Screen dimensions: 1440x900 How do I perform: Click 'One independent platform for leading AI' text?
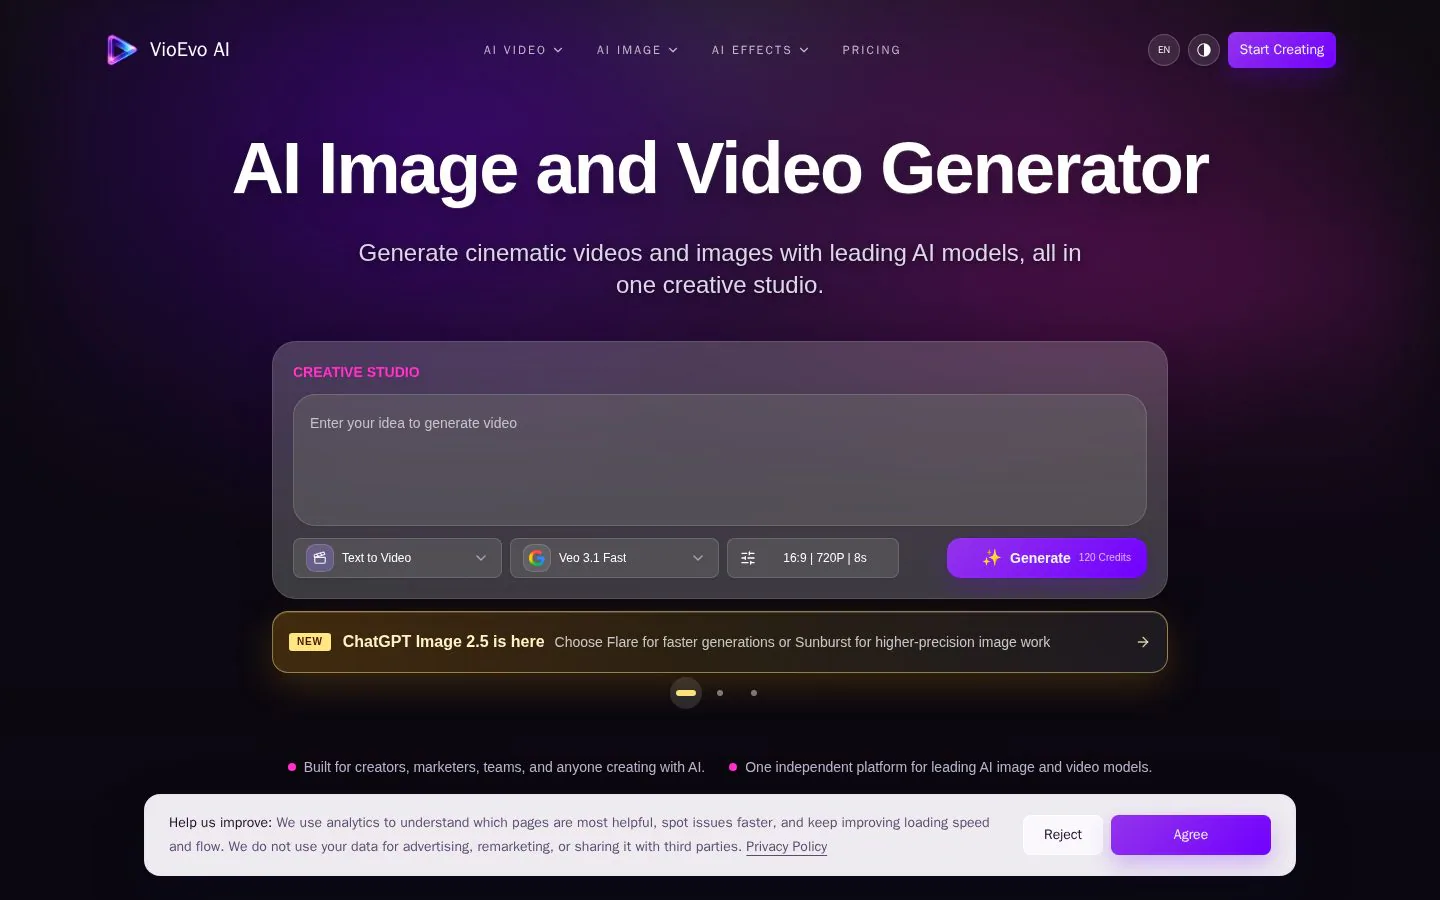(948, 767)
